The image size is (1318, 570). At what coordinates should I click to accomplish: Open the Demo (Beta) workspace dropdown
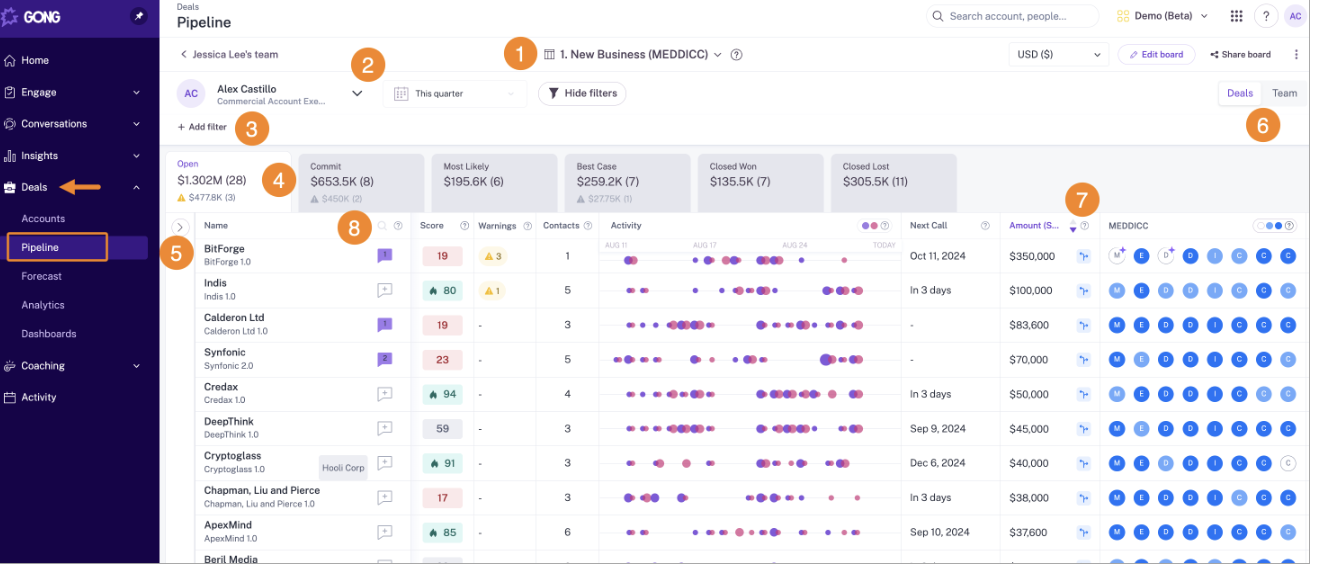pyautogui.click(x=1162, y=16)
